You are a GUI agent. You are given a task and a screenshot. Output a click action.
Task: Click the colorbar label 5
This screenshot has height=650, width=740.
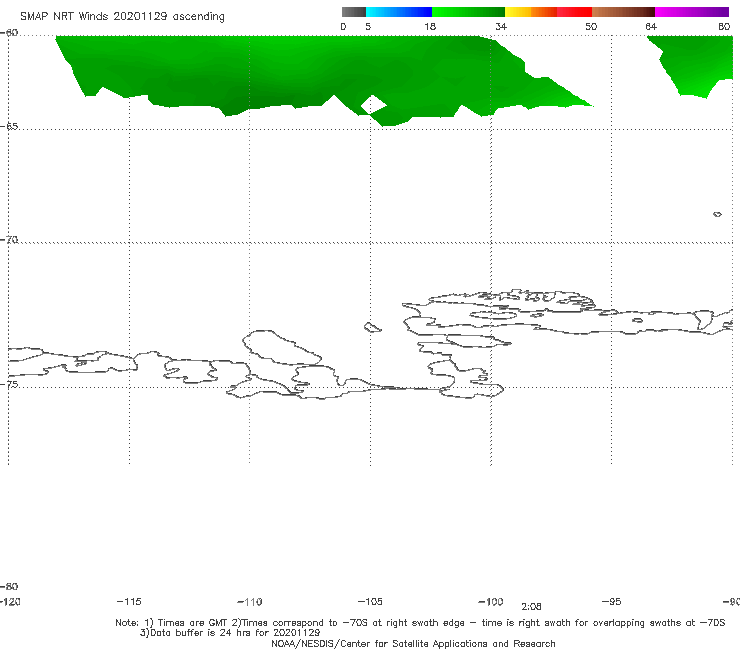(x=368, y=26)
